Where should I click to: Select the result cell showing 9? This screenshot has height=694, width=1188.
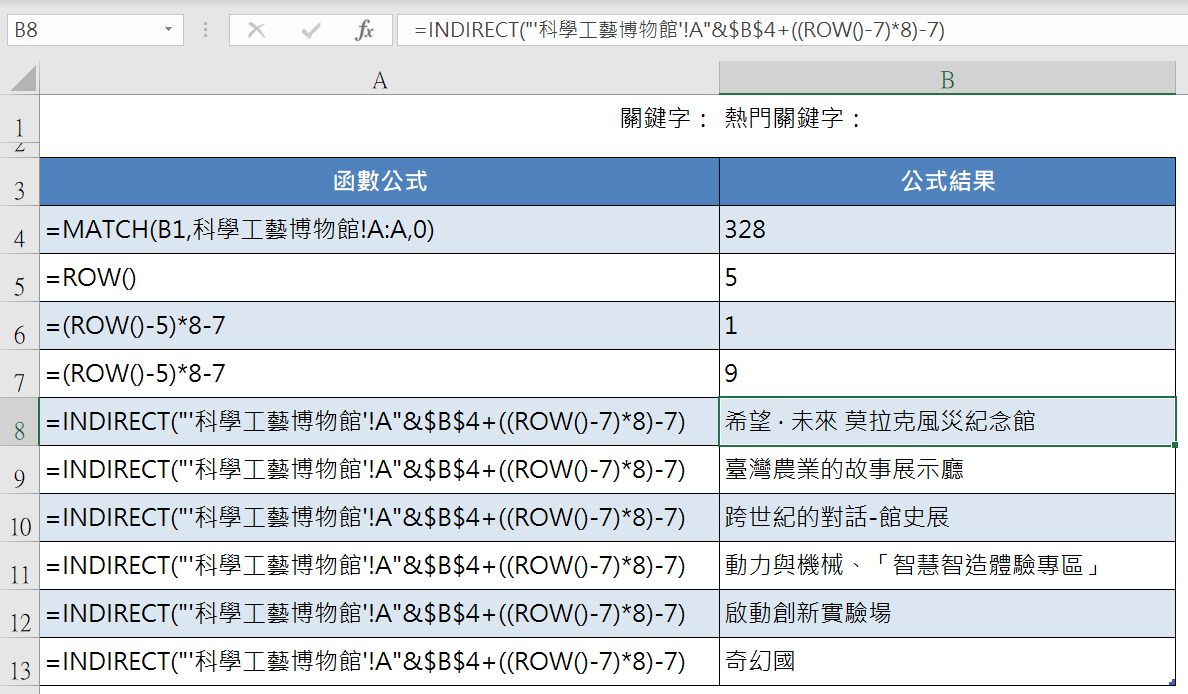947,374
